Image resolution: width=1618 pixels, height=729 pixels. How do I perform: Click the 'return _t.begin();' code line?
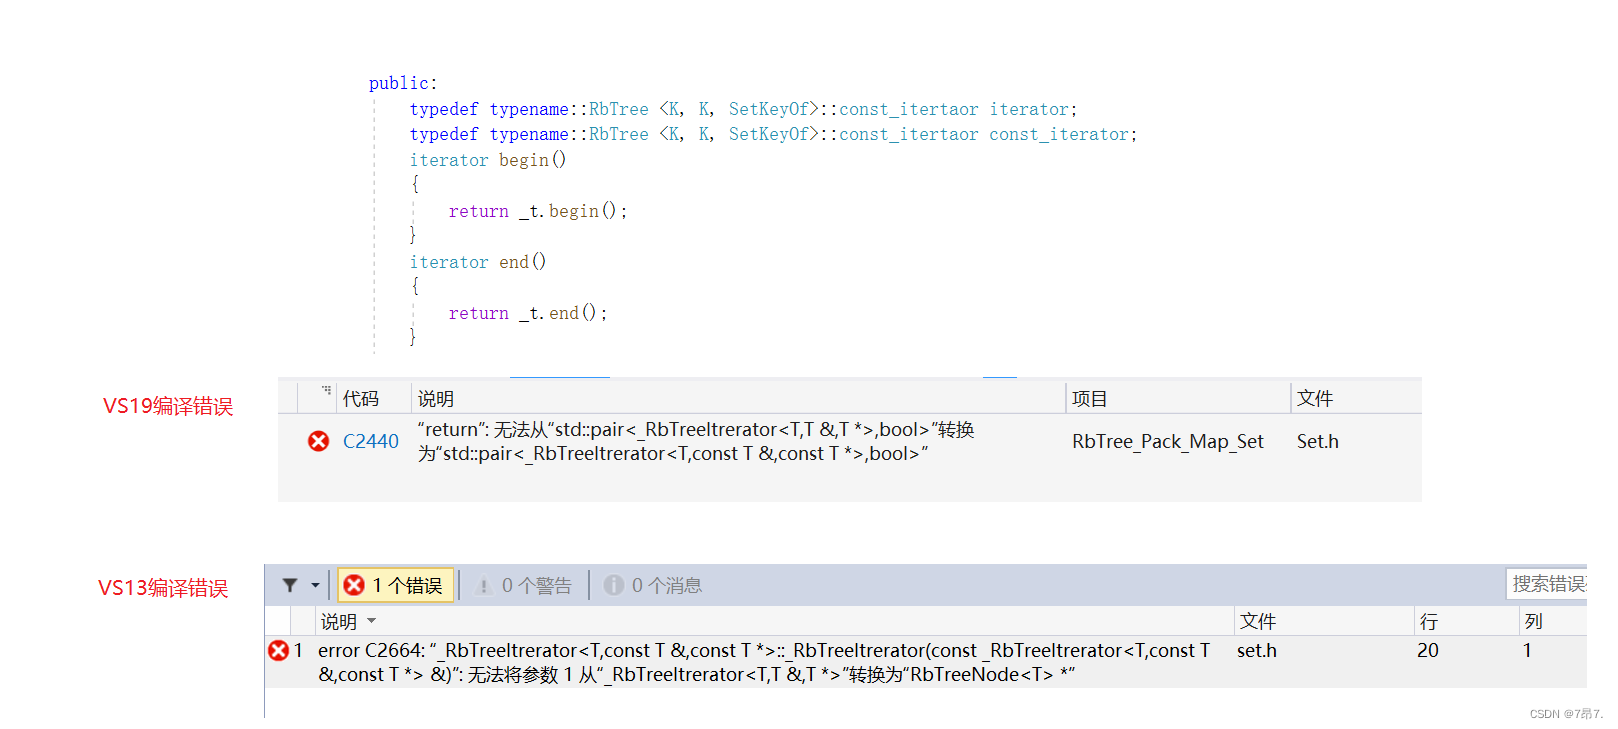point(537,211)
